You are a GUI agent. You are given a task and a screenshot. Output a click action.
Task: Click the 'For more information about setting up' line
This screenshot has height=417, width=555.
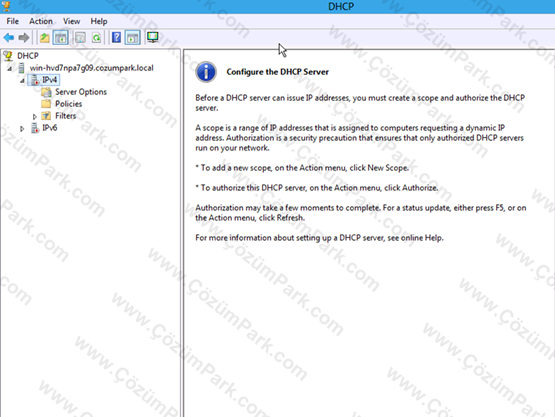coord(319,238)
